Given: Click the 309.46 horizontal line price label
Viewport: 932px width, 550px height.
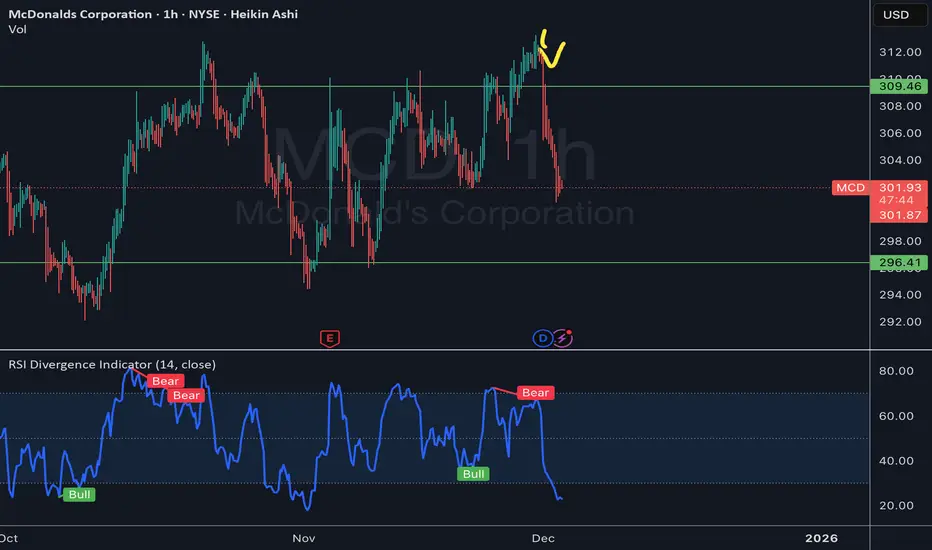Looking at the screenshot, I should click(899, 86).
